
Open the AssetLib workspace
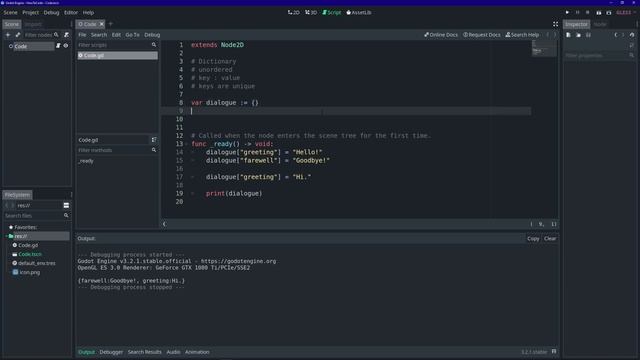pos(359,13)
